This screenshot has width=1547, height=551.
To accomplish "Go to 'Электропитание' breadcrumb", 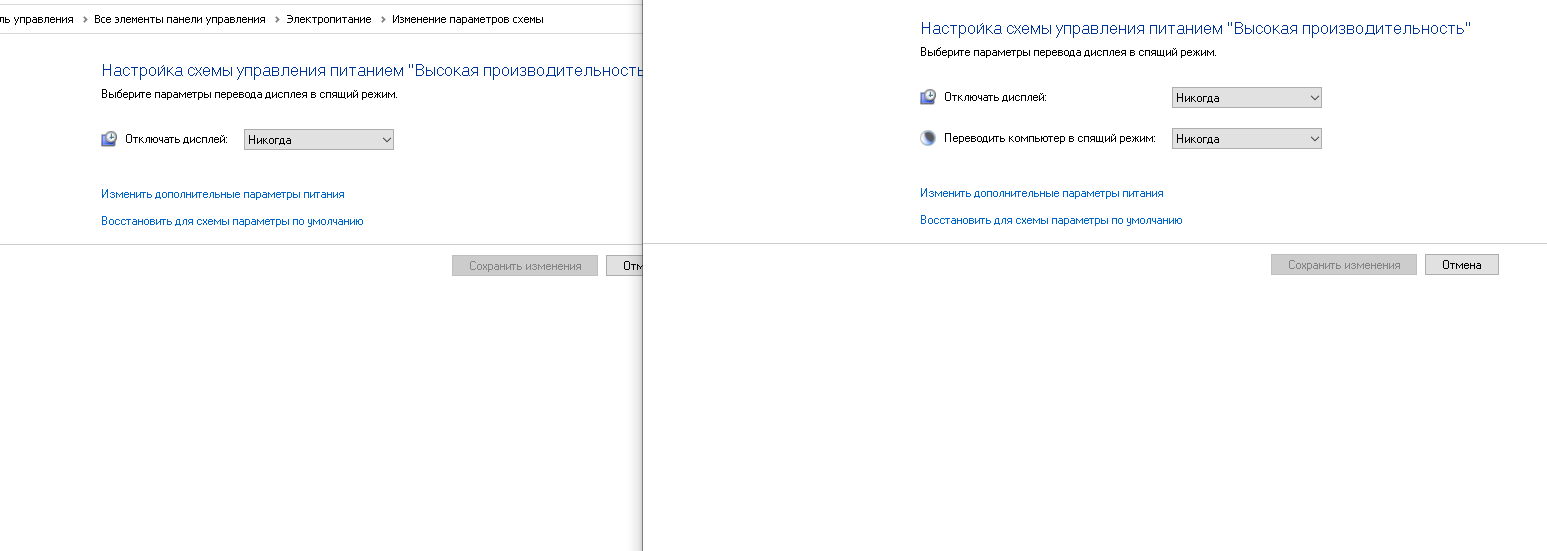I will 329,19.
